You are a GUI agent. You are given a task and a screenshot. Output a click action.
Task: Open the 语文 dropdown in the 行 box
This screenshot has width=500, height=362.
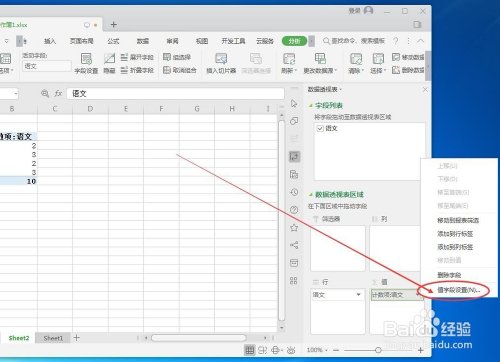[x=359, y=295]
